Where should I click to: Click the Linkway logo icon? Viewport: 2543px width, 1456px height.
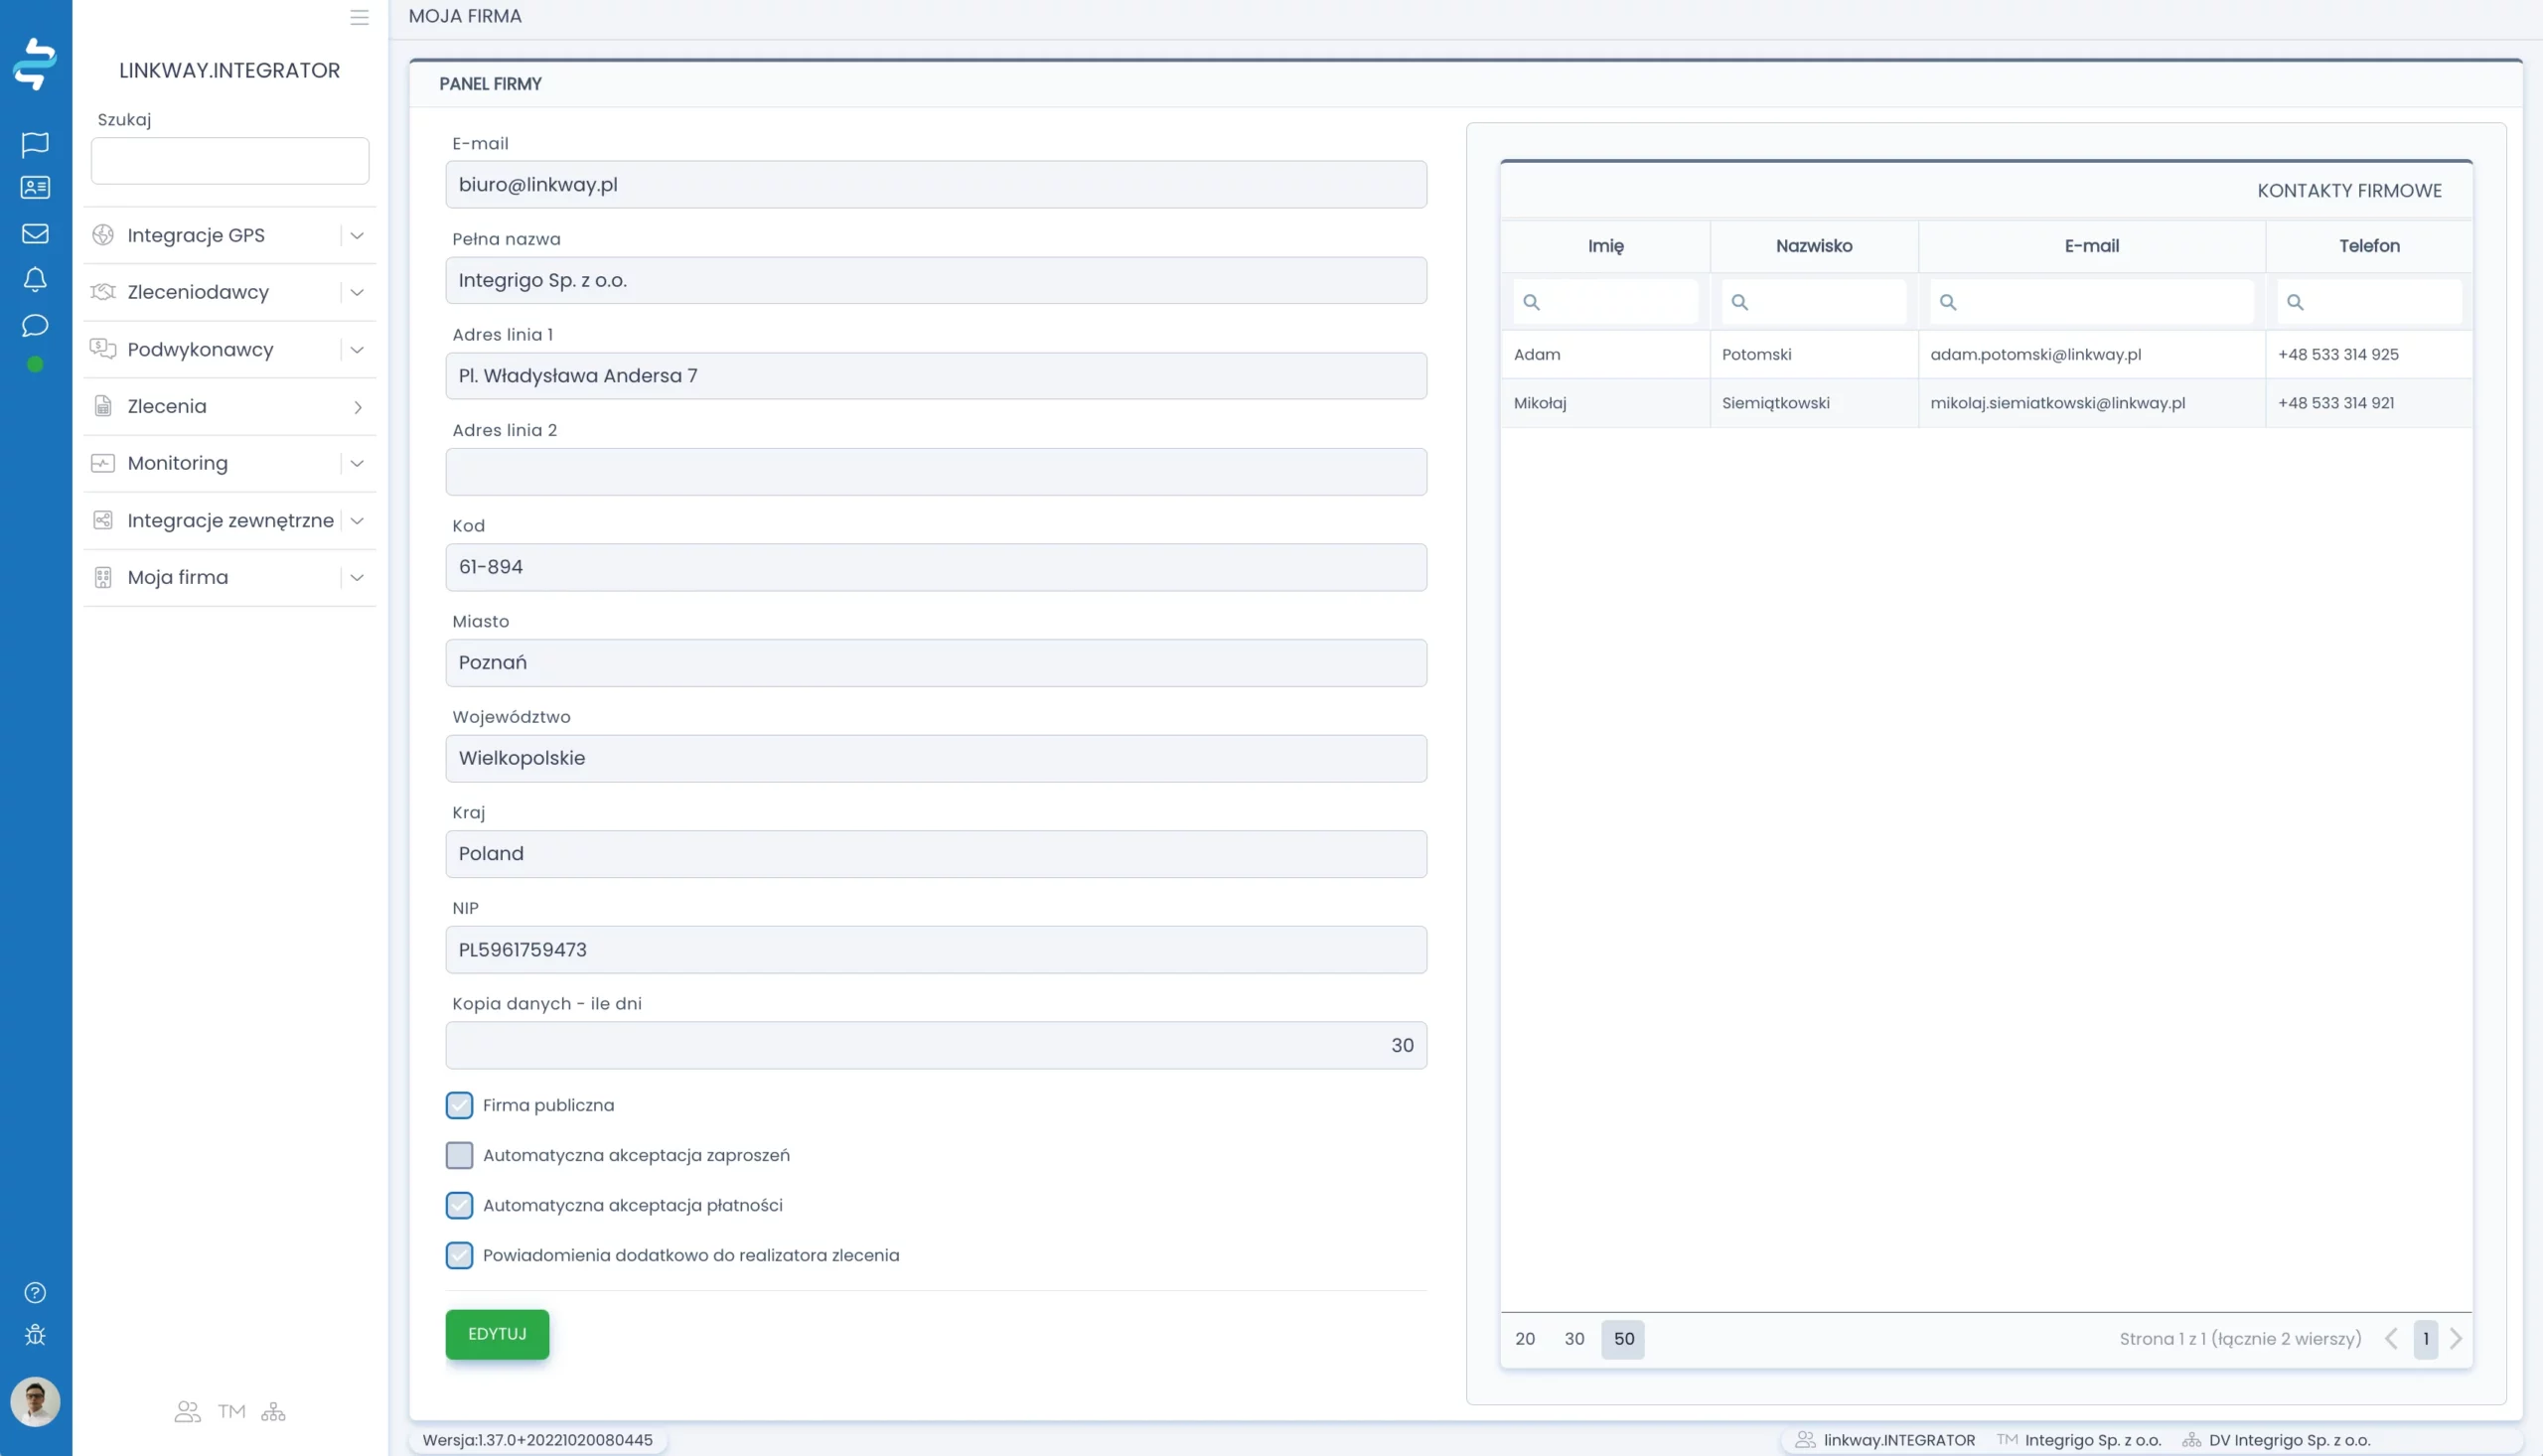click(35, 64)
